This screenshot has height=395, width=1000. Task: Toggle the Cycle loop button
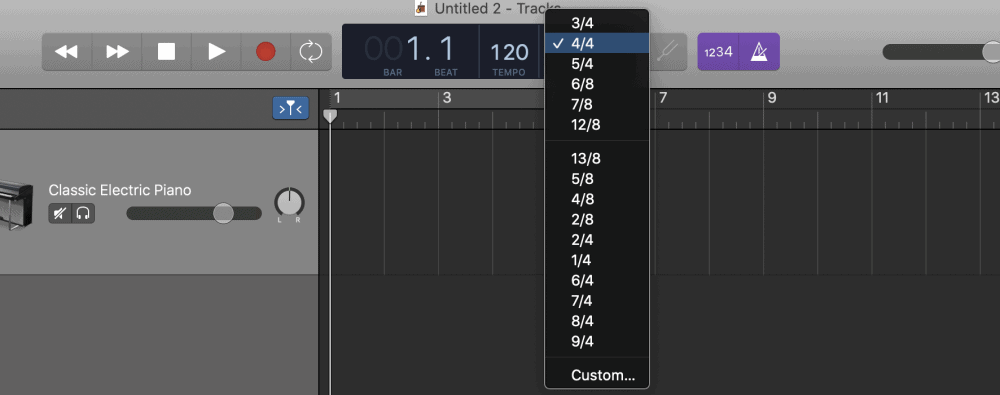pyautogui.click(x=311, y=52)
